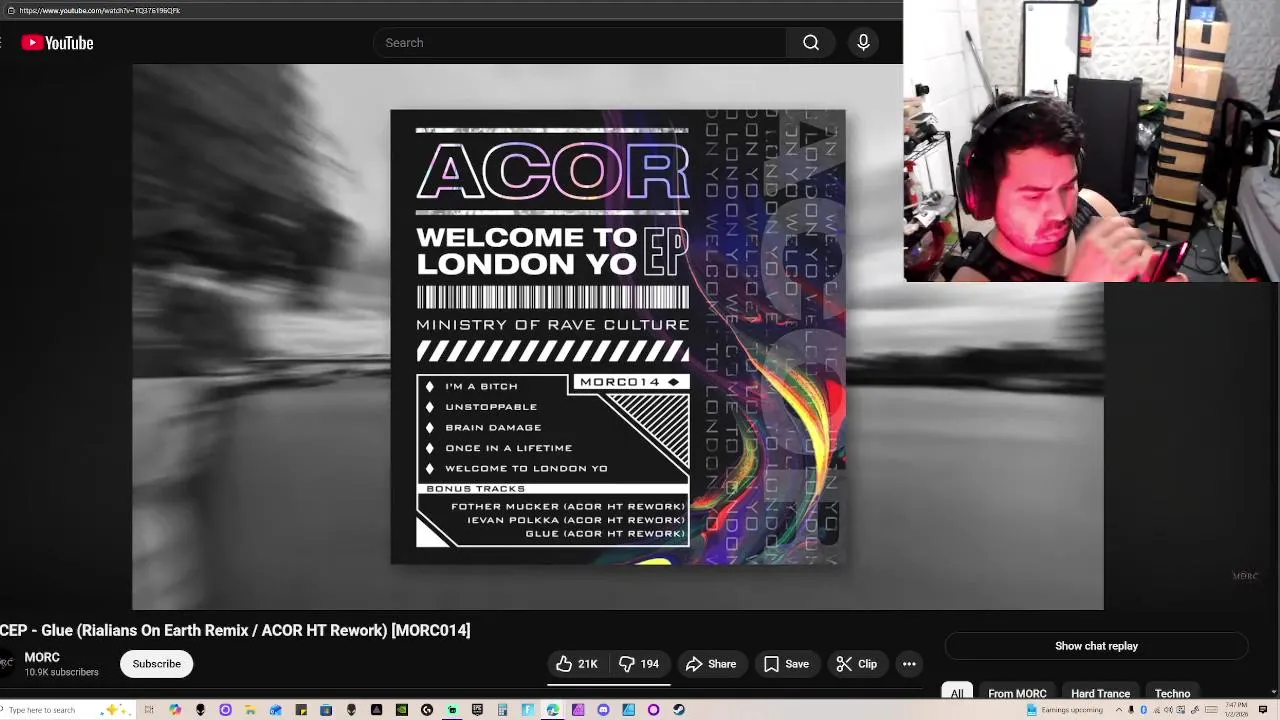
Task: Open the Bluetooth tray icon
Action: [1143, 710]
